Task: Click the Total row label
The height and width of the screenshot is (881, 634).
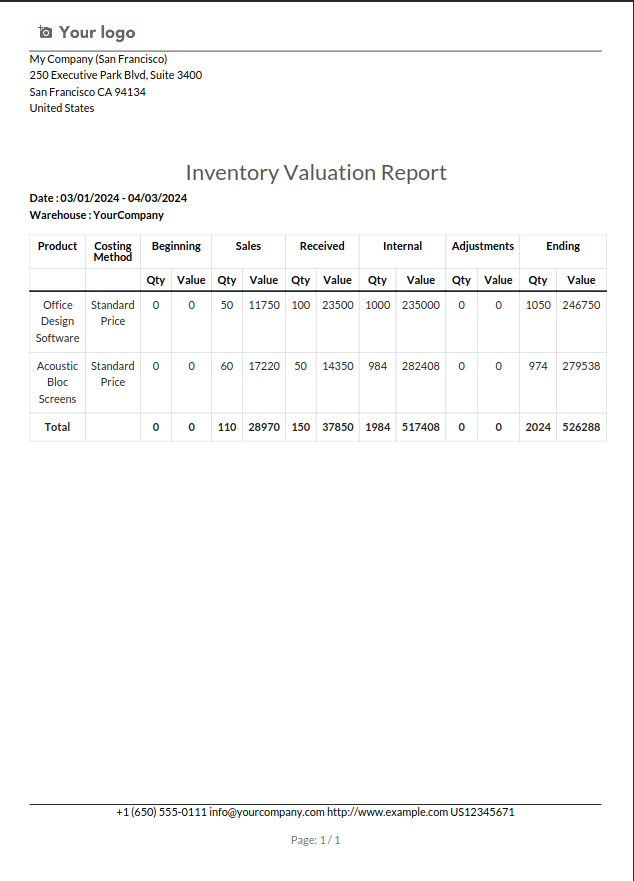Action: click(x=57, y=427)
